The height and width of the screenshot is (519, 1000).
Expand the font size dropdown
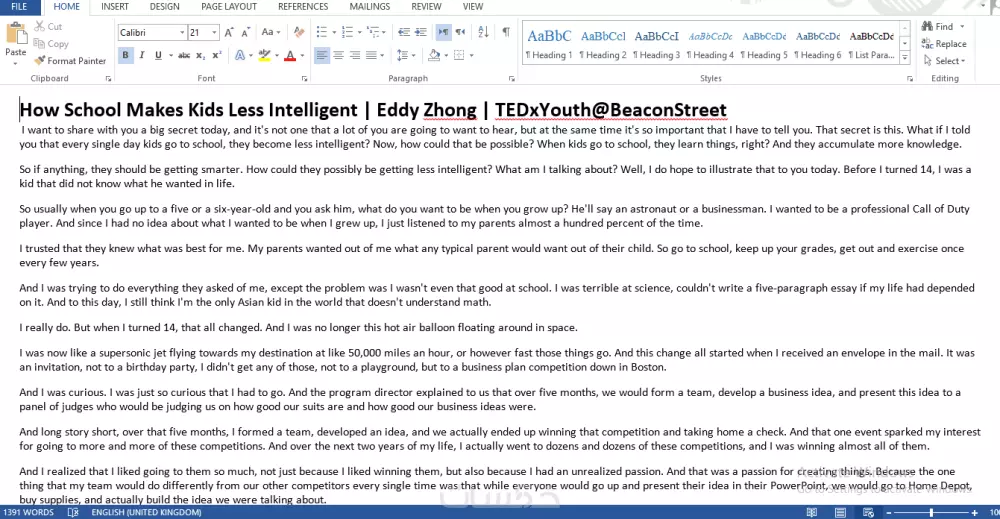coord(212,33)
